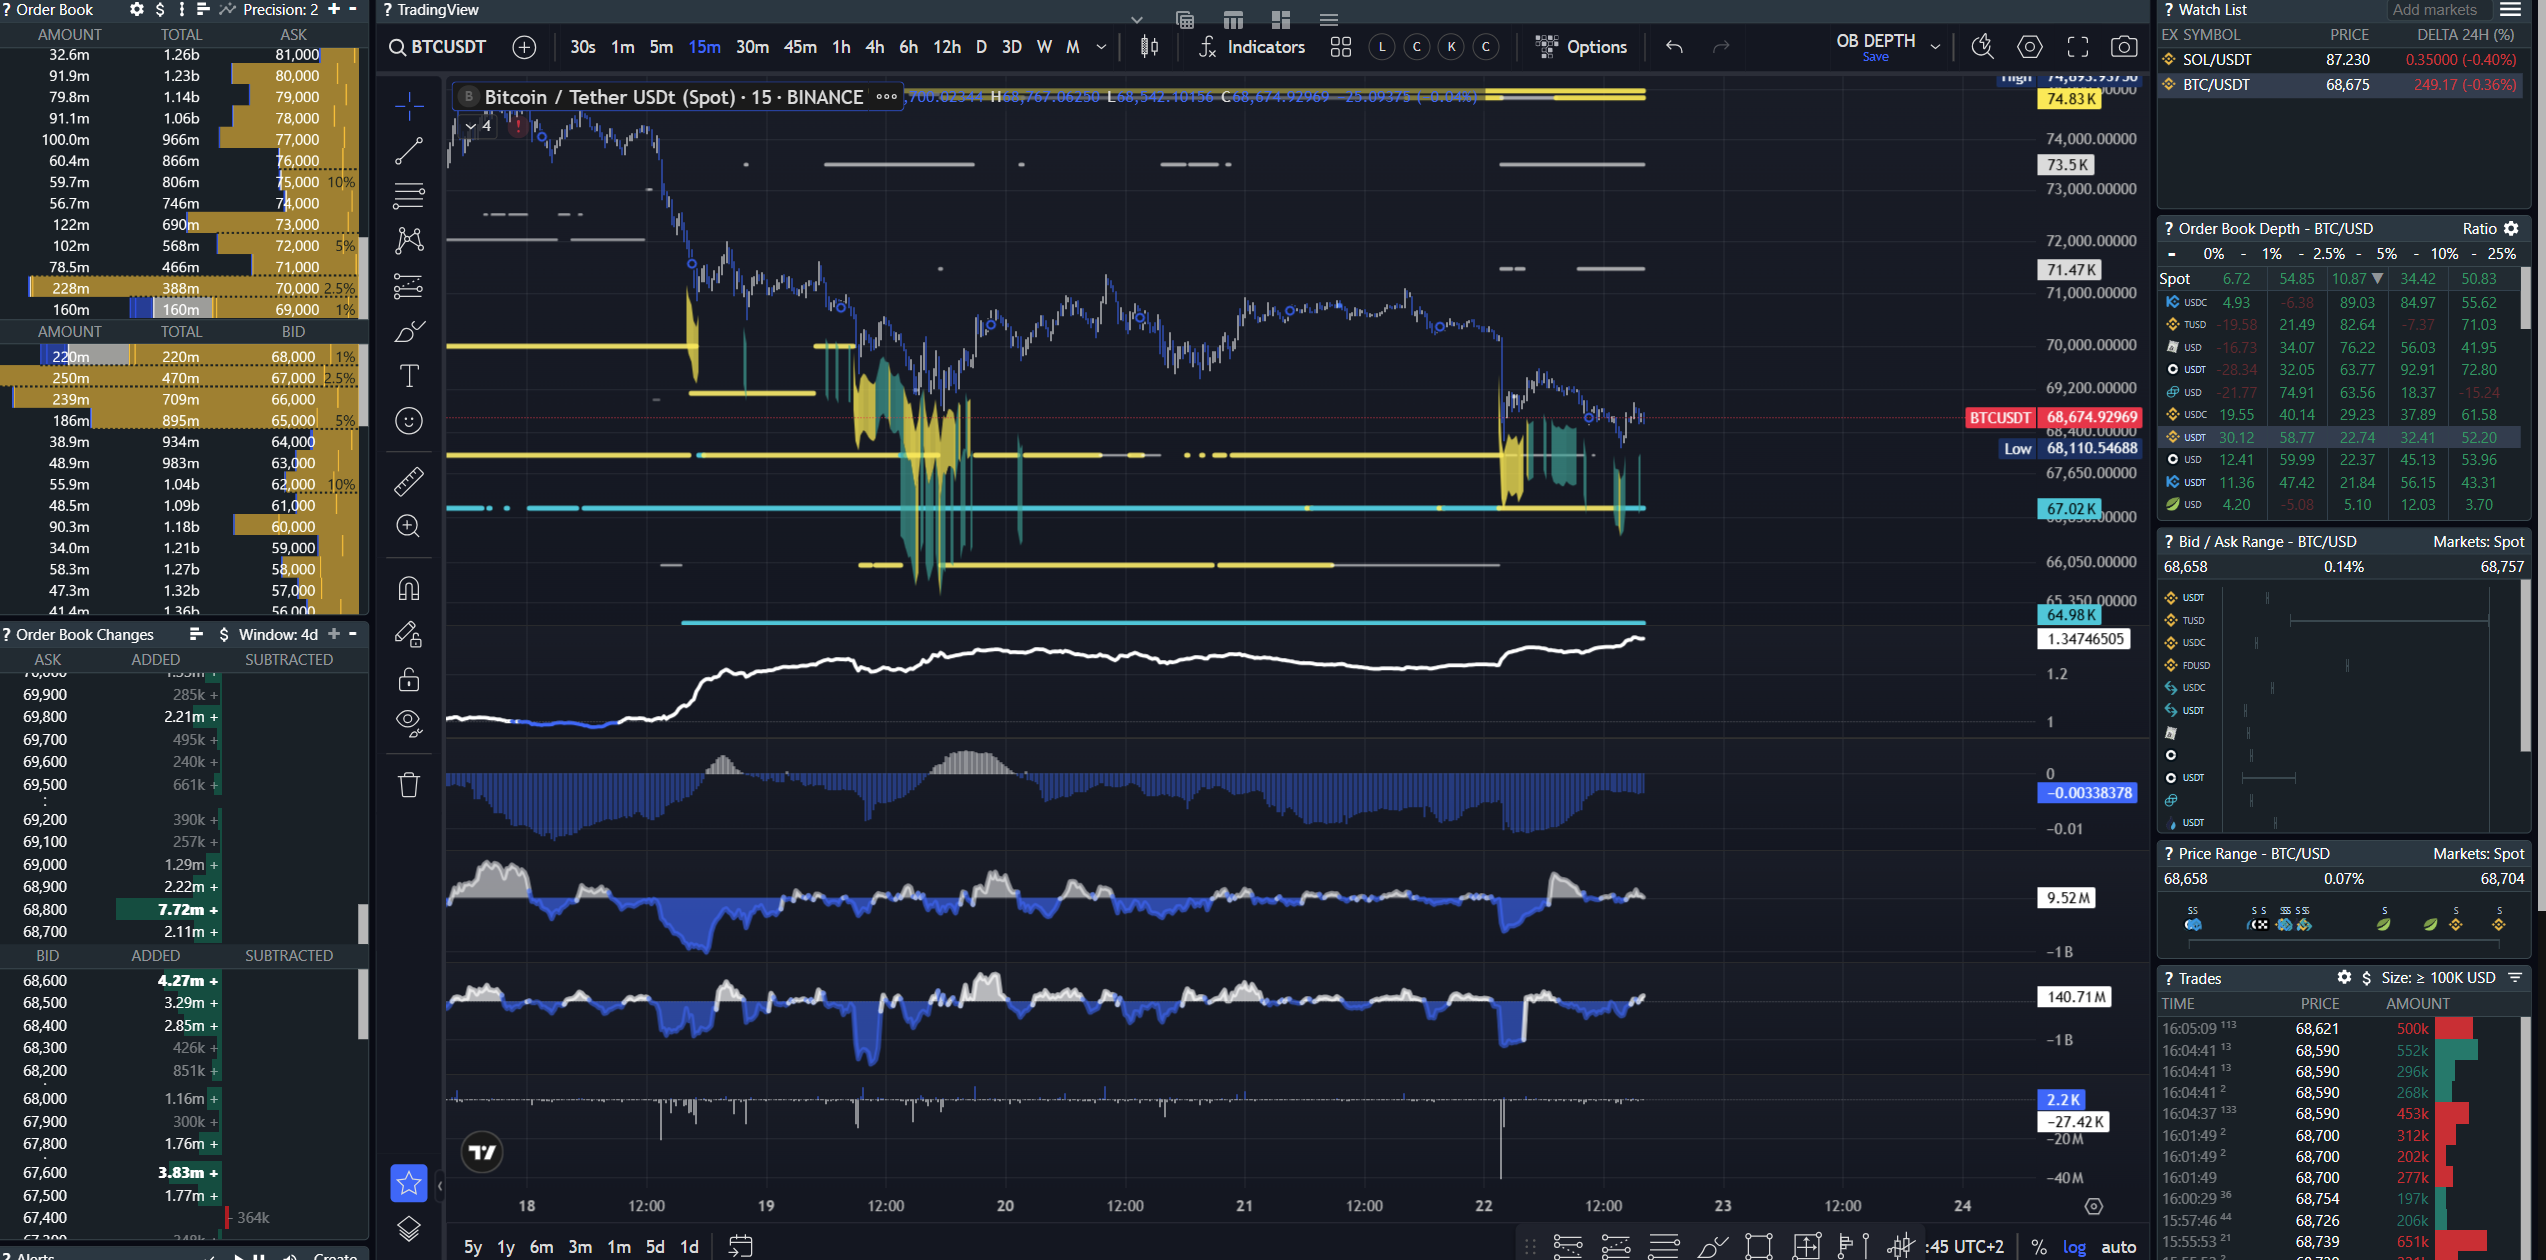Toggle auto scale on price axis

click(x=2119, y=1247)
